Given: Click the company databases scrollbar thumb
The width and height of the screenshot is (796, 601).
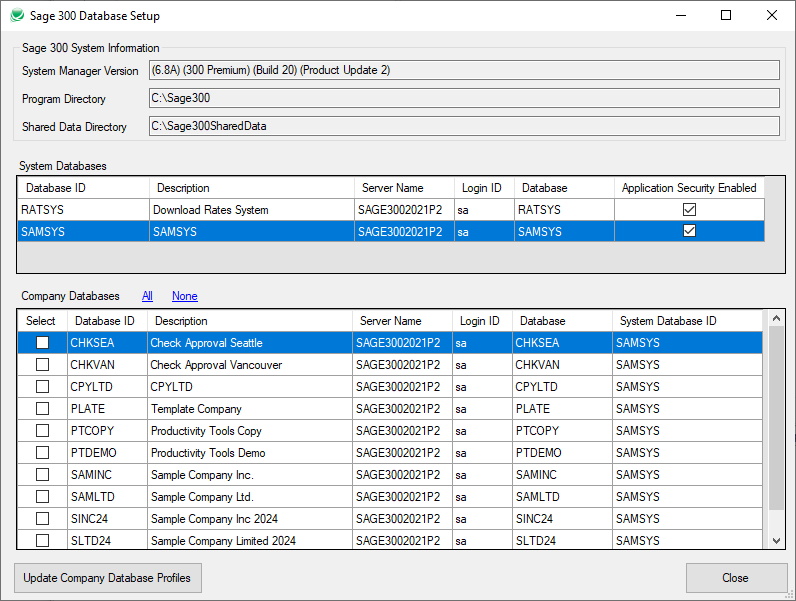Looking at the screenshot, I should 776,418.
